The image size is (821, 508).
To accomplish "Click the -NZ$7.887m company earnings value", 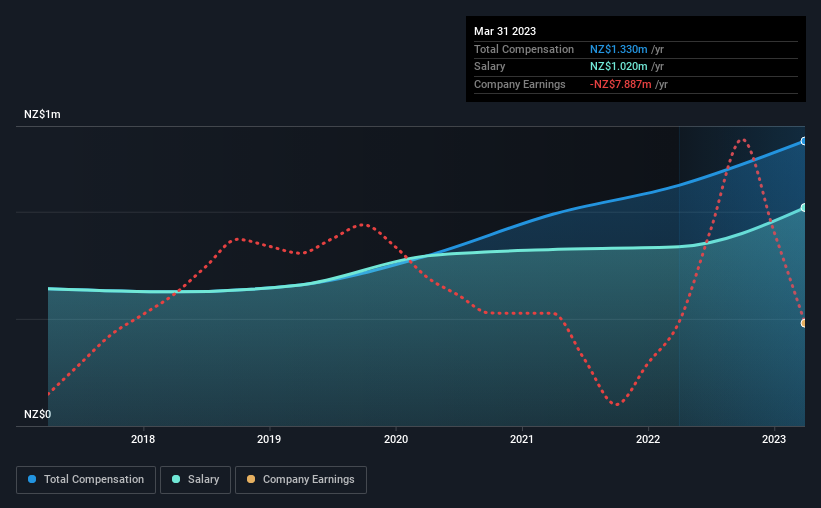I will pyautogui.click(x=620, y=84).
